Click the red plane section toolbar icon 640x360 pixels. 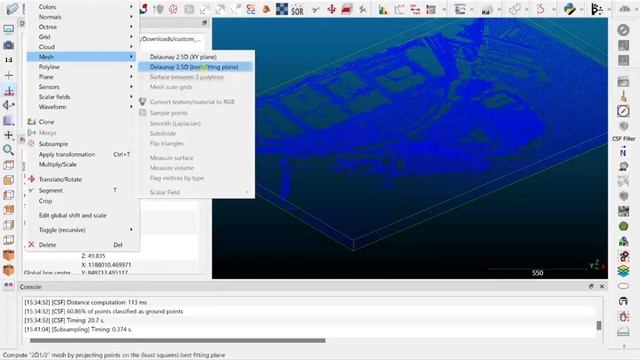(x=347, y=9)
